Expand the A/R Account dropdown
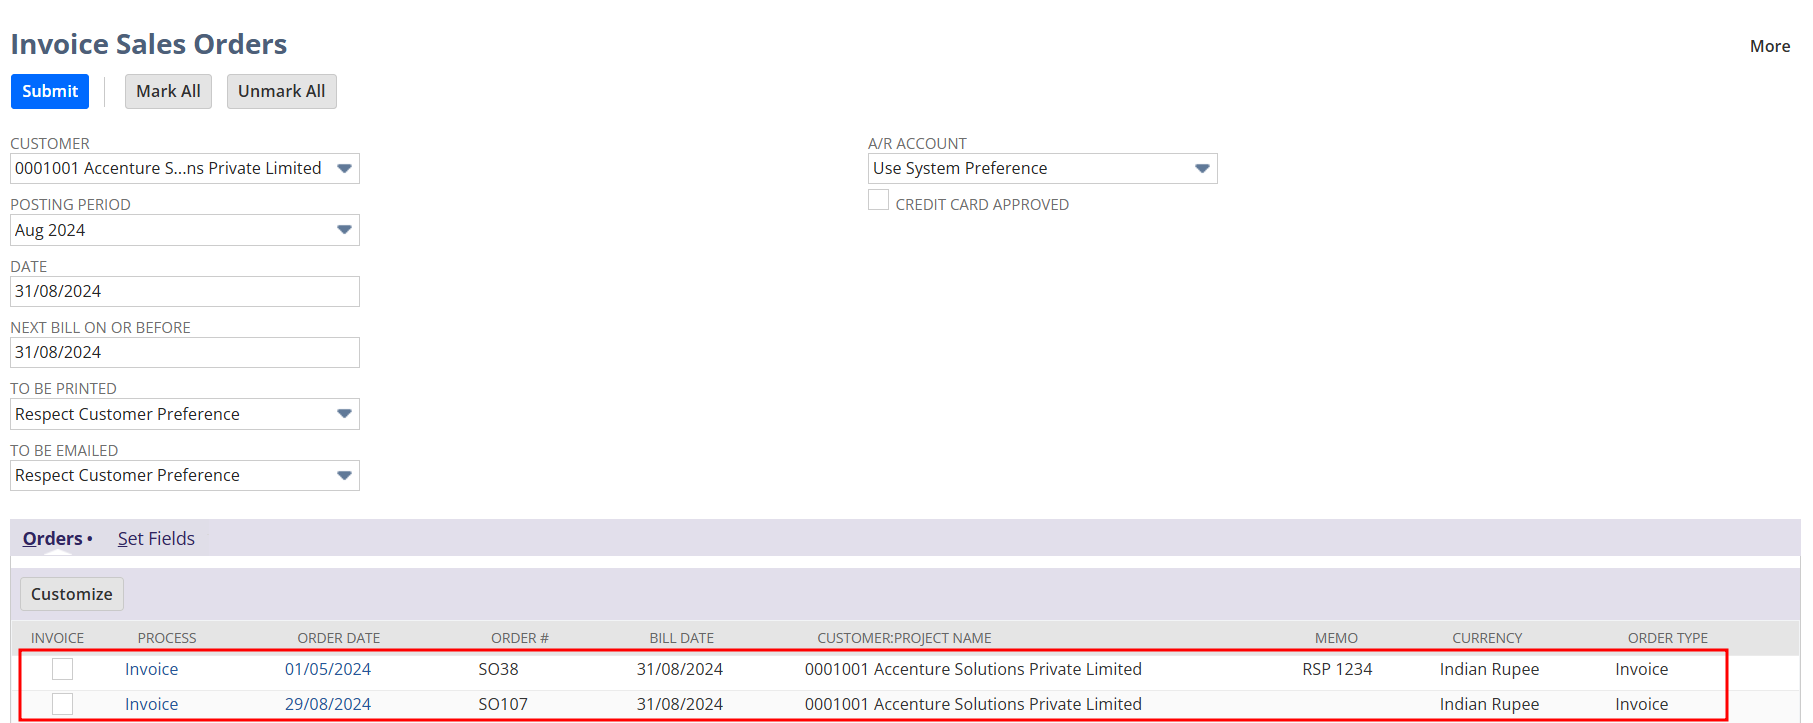The height and width of the screenshot is (723, 1813). [1202, 168]
